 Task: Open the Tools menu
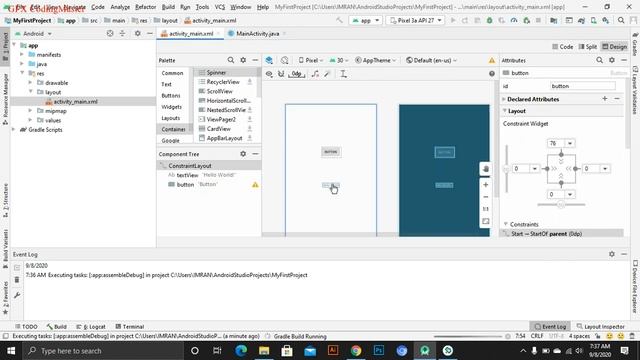pyautogui.click(x=202, y=7)
